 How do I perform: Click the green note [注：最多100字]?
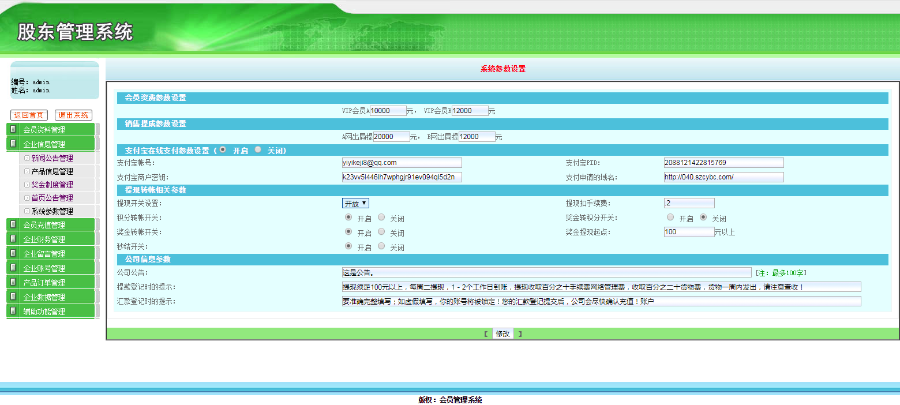tap(781, 273)
